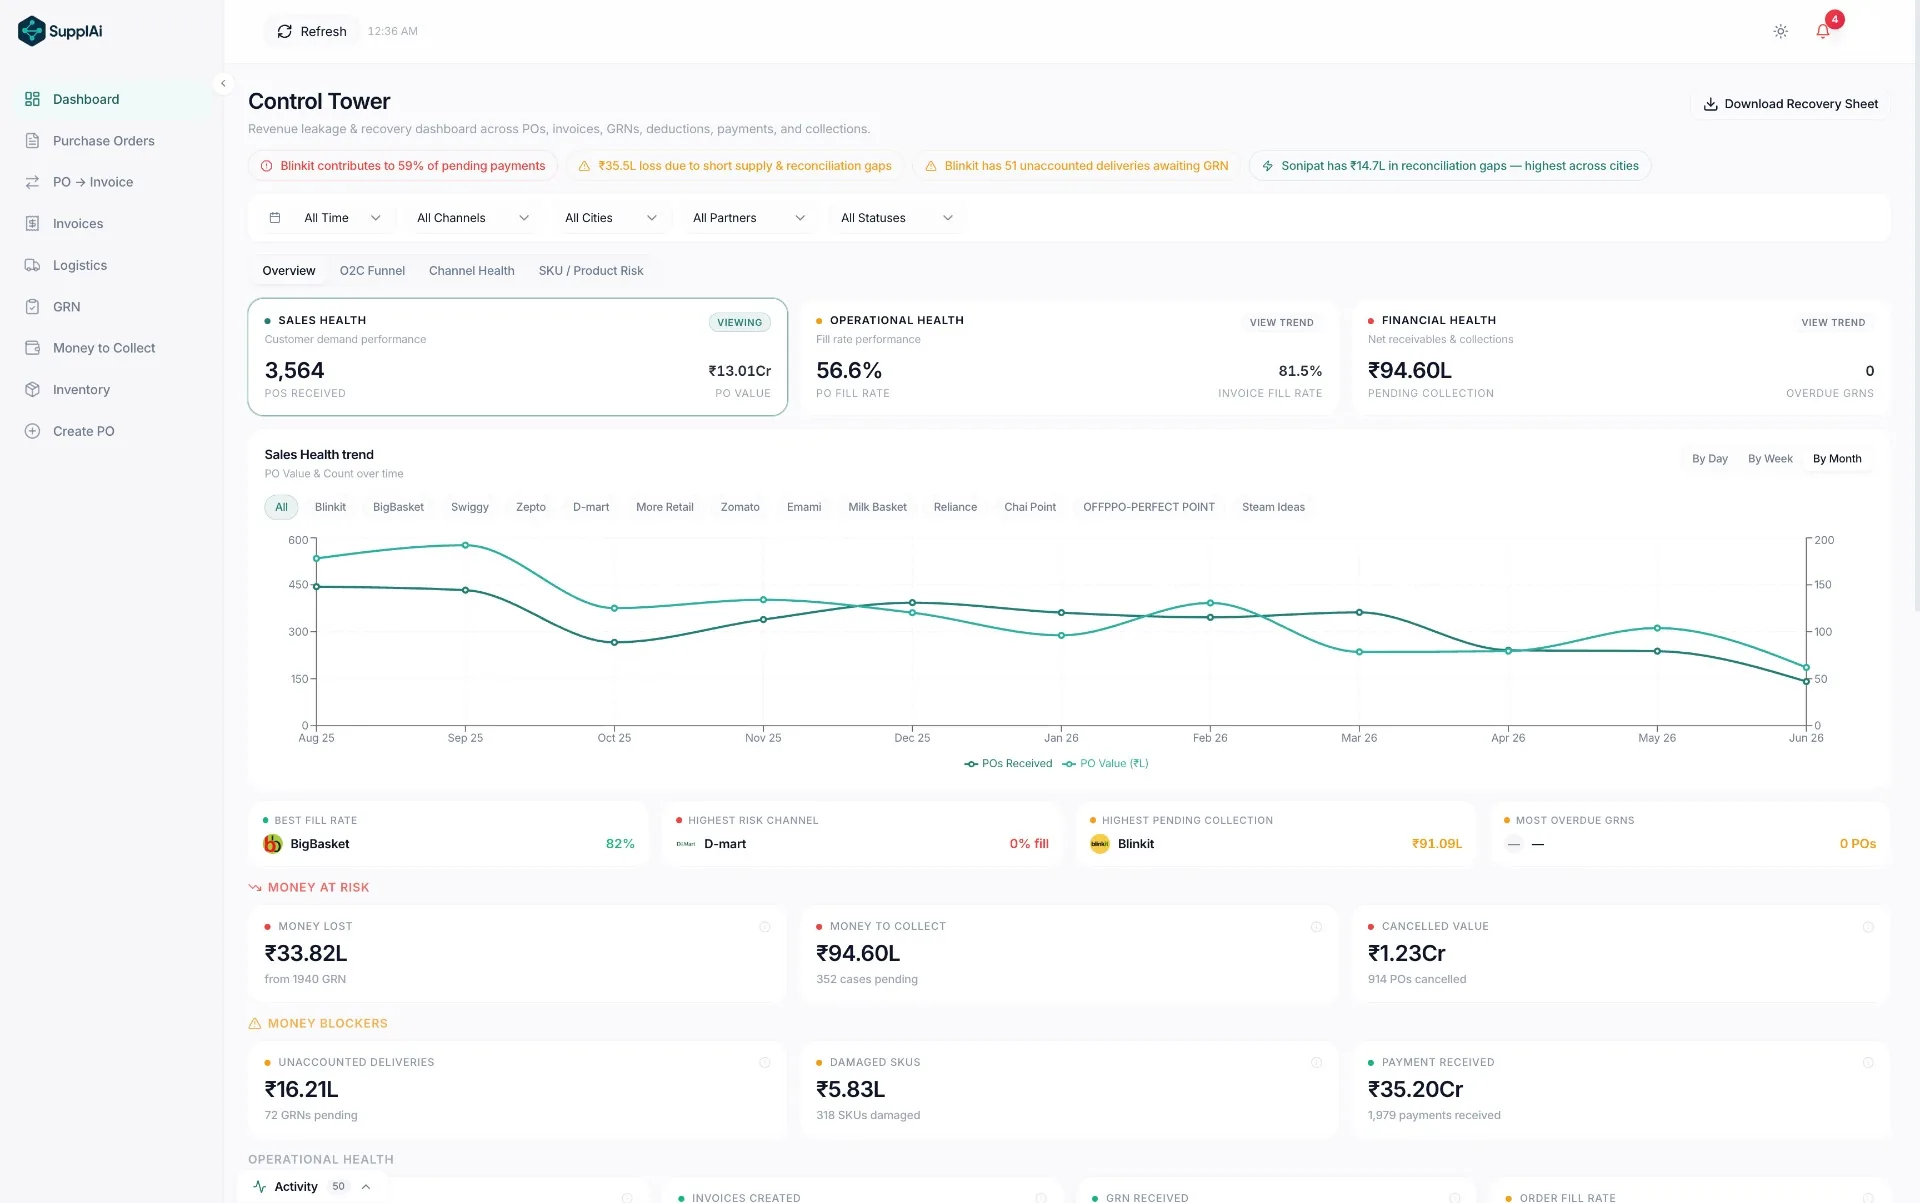This screenshot has height=1203, width=1920.
Task: Click the ₹35.5L short supply loss alert
Action: (735, 166)
